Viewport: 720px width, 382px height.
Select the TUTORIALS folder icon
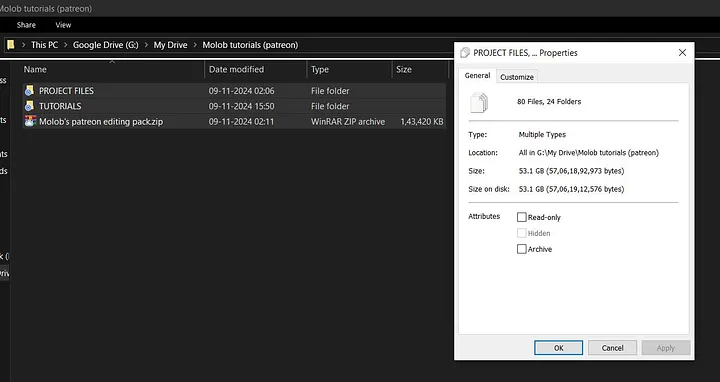29,106
